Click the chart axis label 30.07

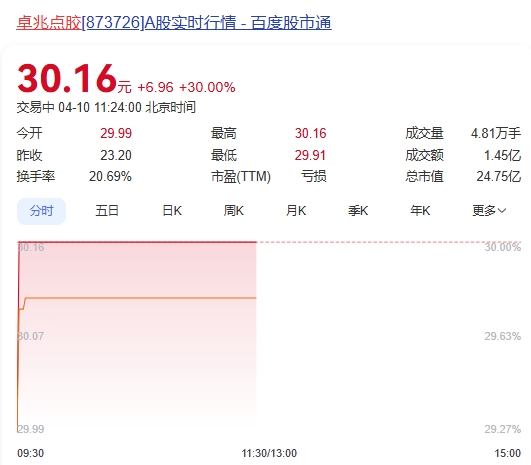[30, 336]
